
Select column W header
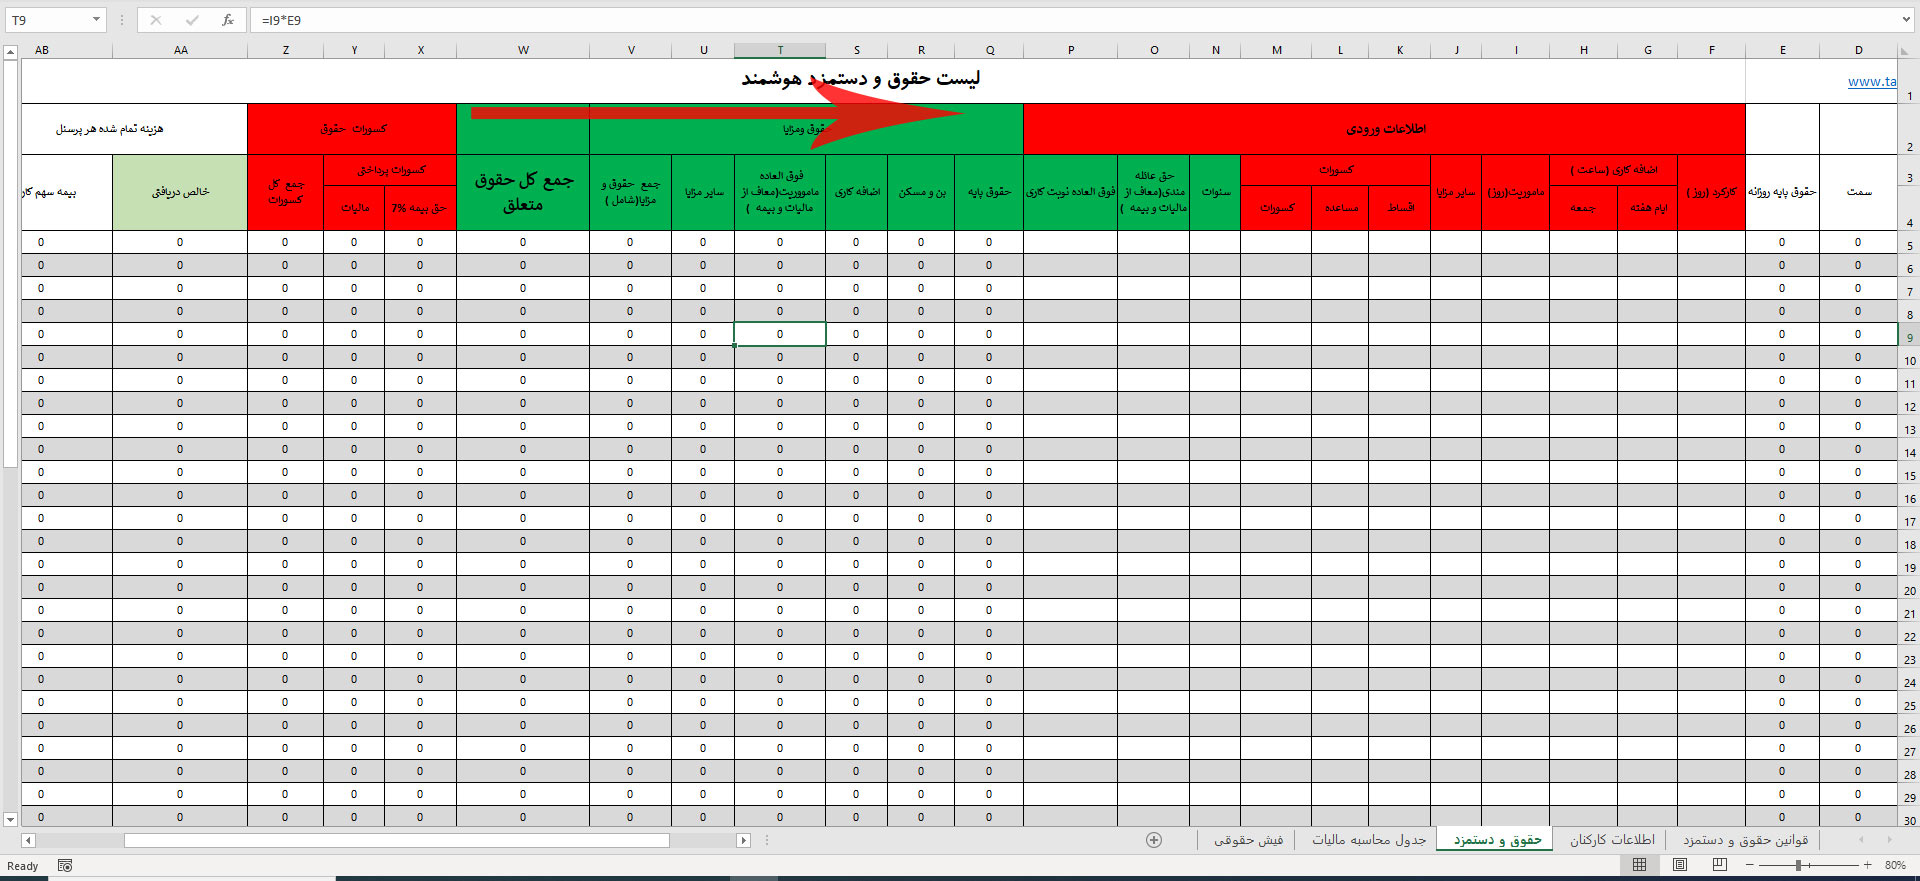[523, 50]
